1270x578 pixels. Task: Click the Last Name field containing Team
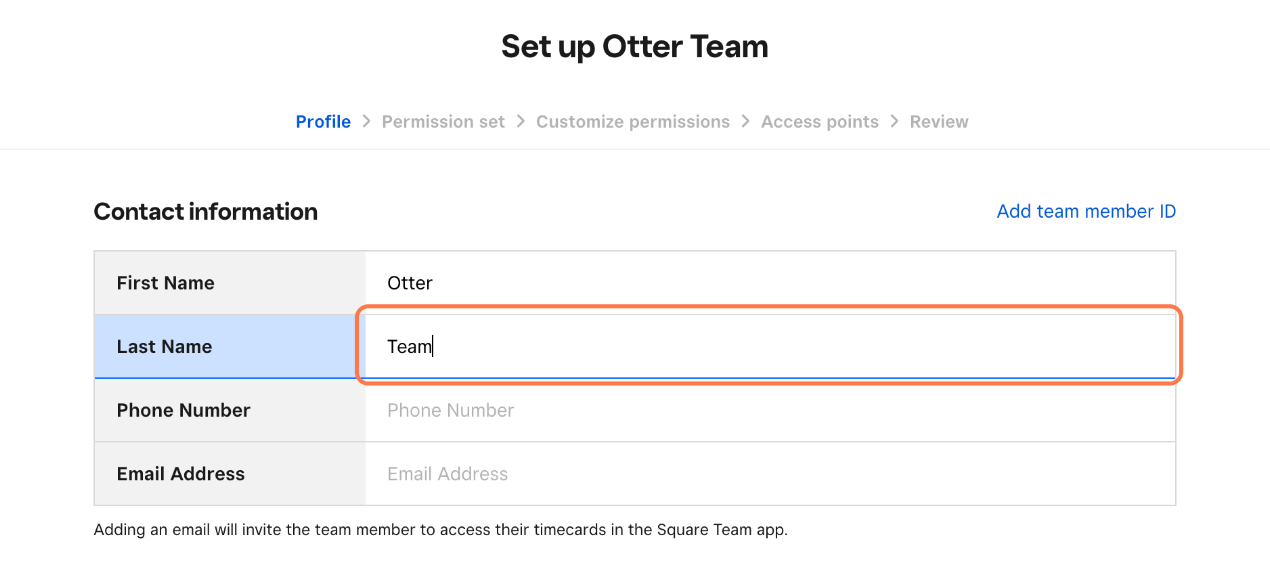click(x=770, y=346)
